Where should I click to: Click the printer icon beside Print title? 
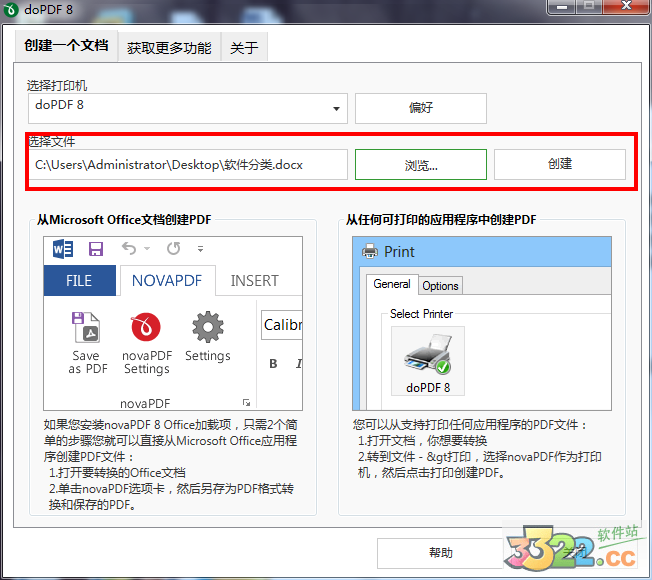point(370,252)
